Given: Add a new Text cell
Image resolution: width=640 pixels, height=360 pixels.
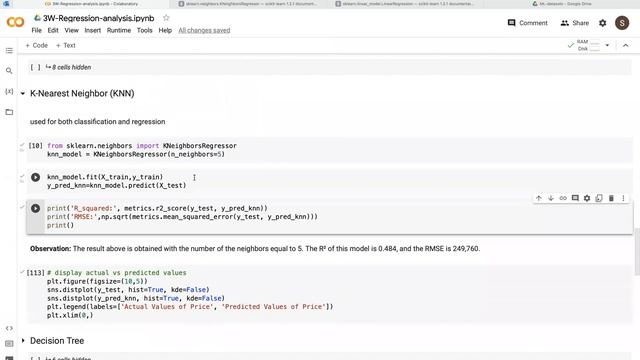Looking at the screenshot, I should [66, 45].
